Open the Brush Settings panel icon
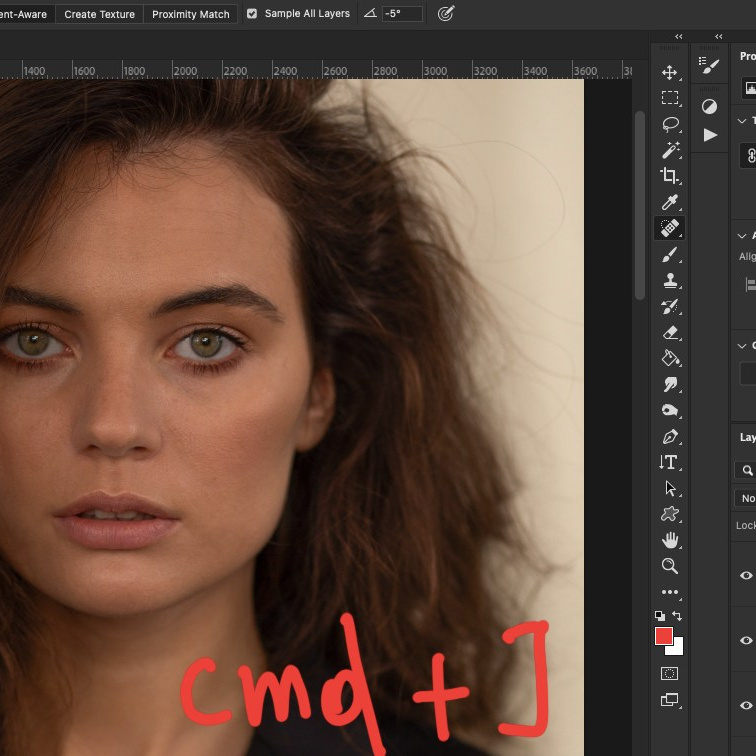The height and width of the screenshot is (756, 756). pyautogui.click(x=709, y=66)
